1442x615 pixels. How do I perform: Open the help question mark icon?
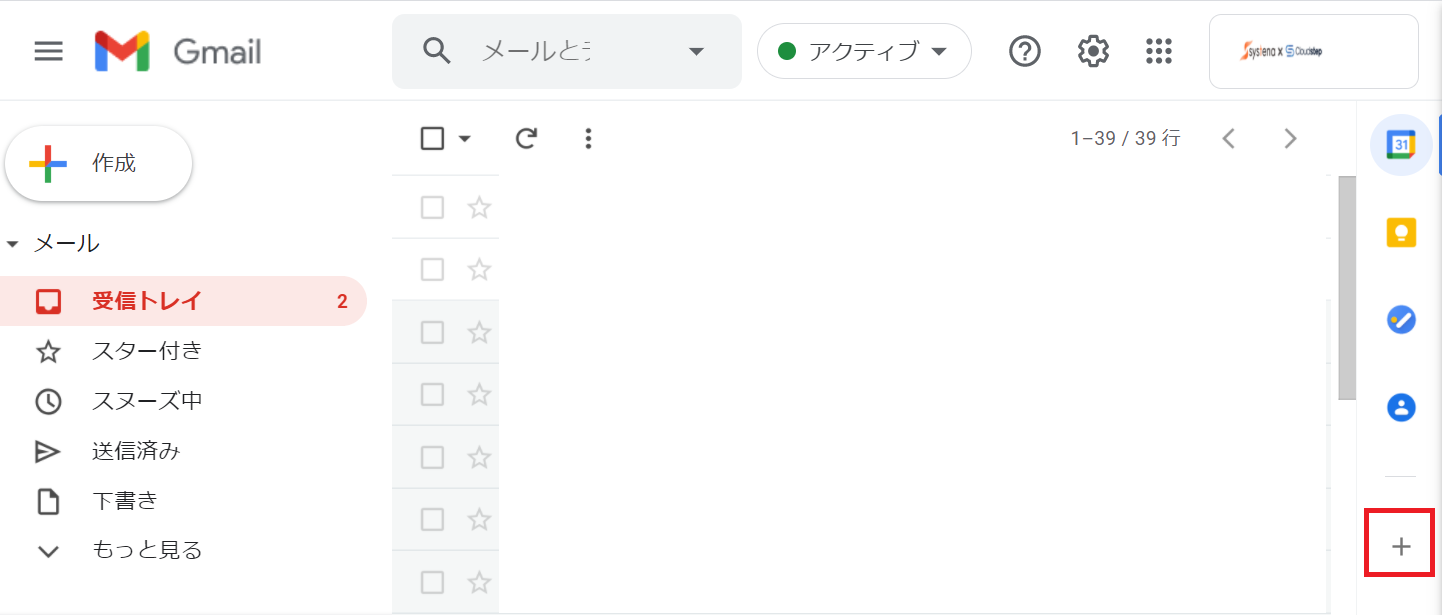pos(1025,51)
